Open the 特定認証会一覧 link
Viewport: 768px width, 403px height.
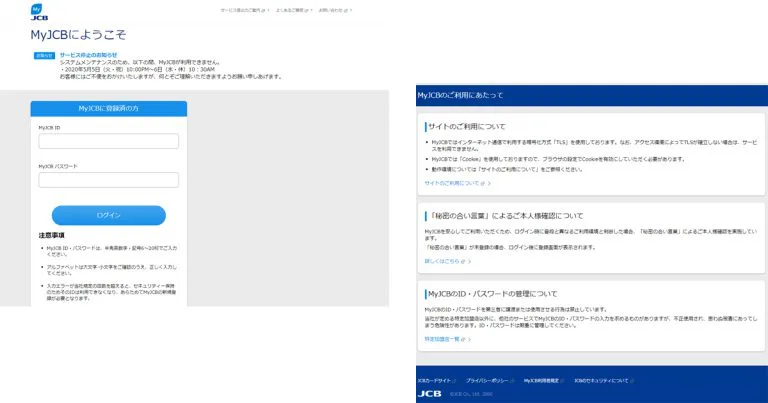click(445, 339)
